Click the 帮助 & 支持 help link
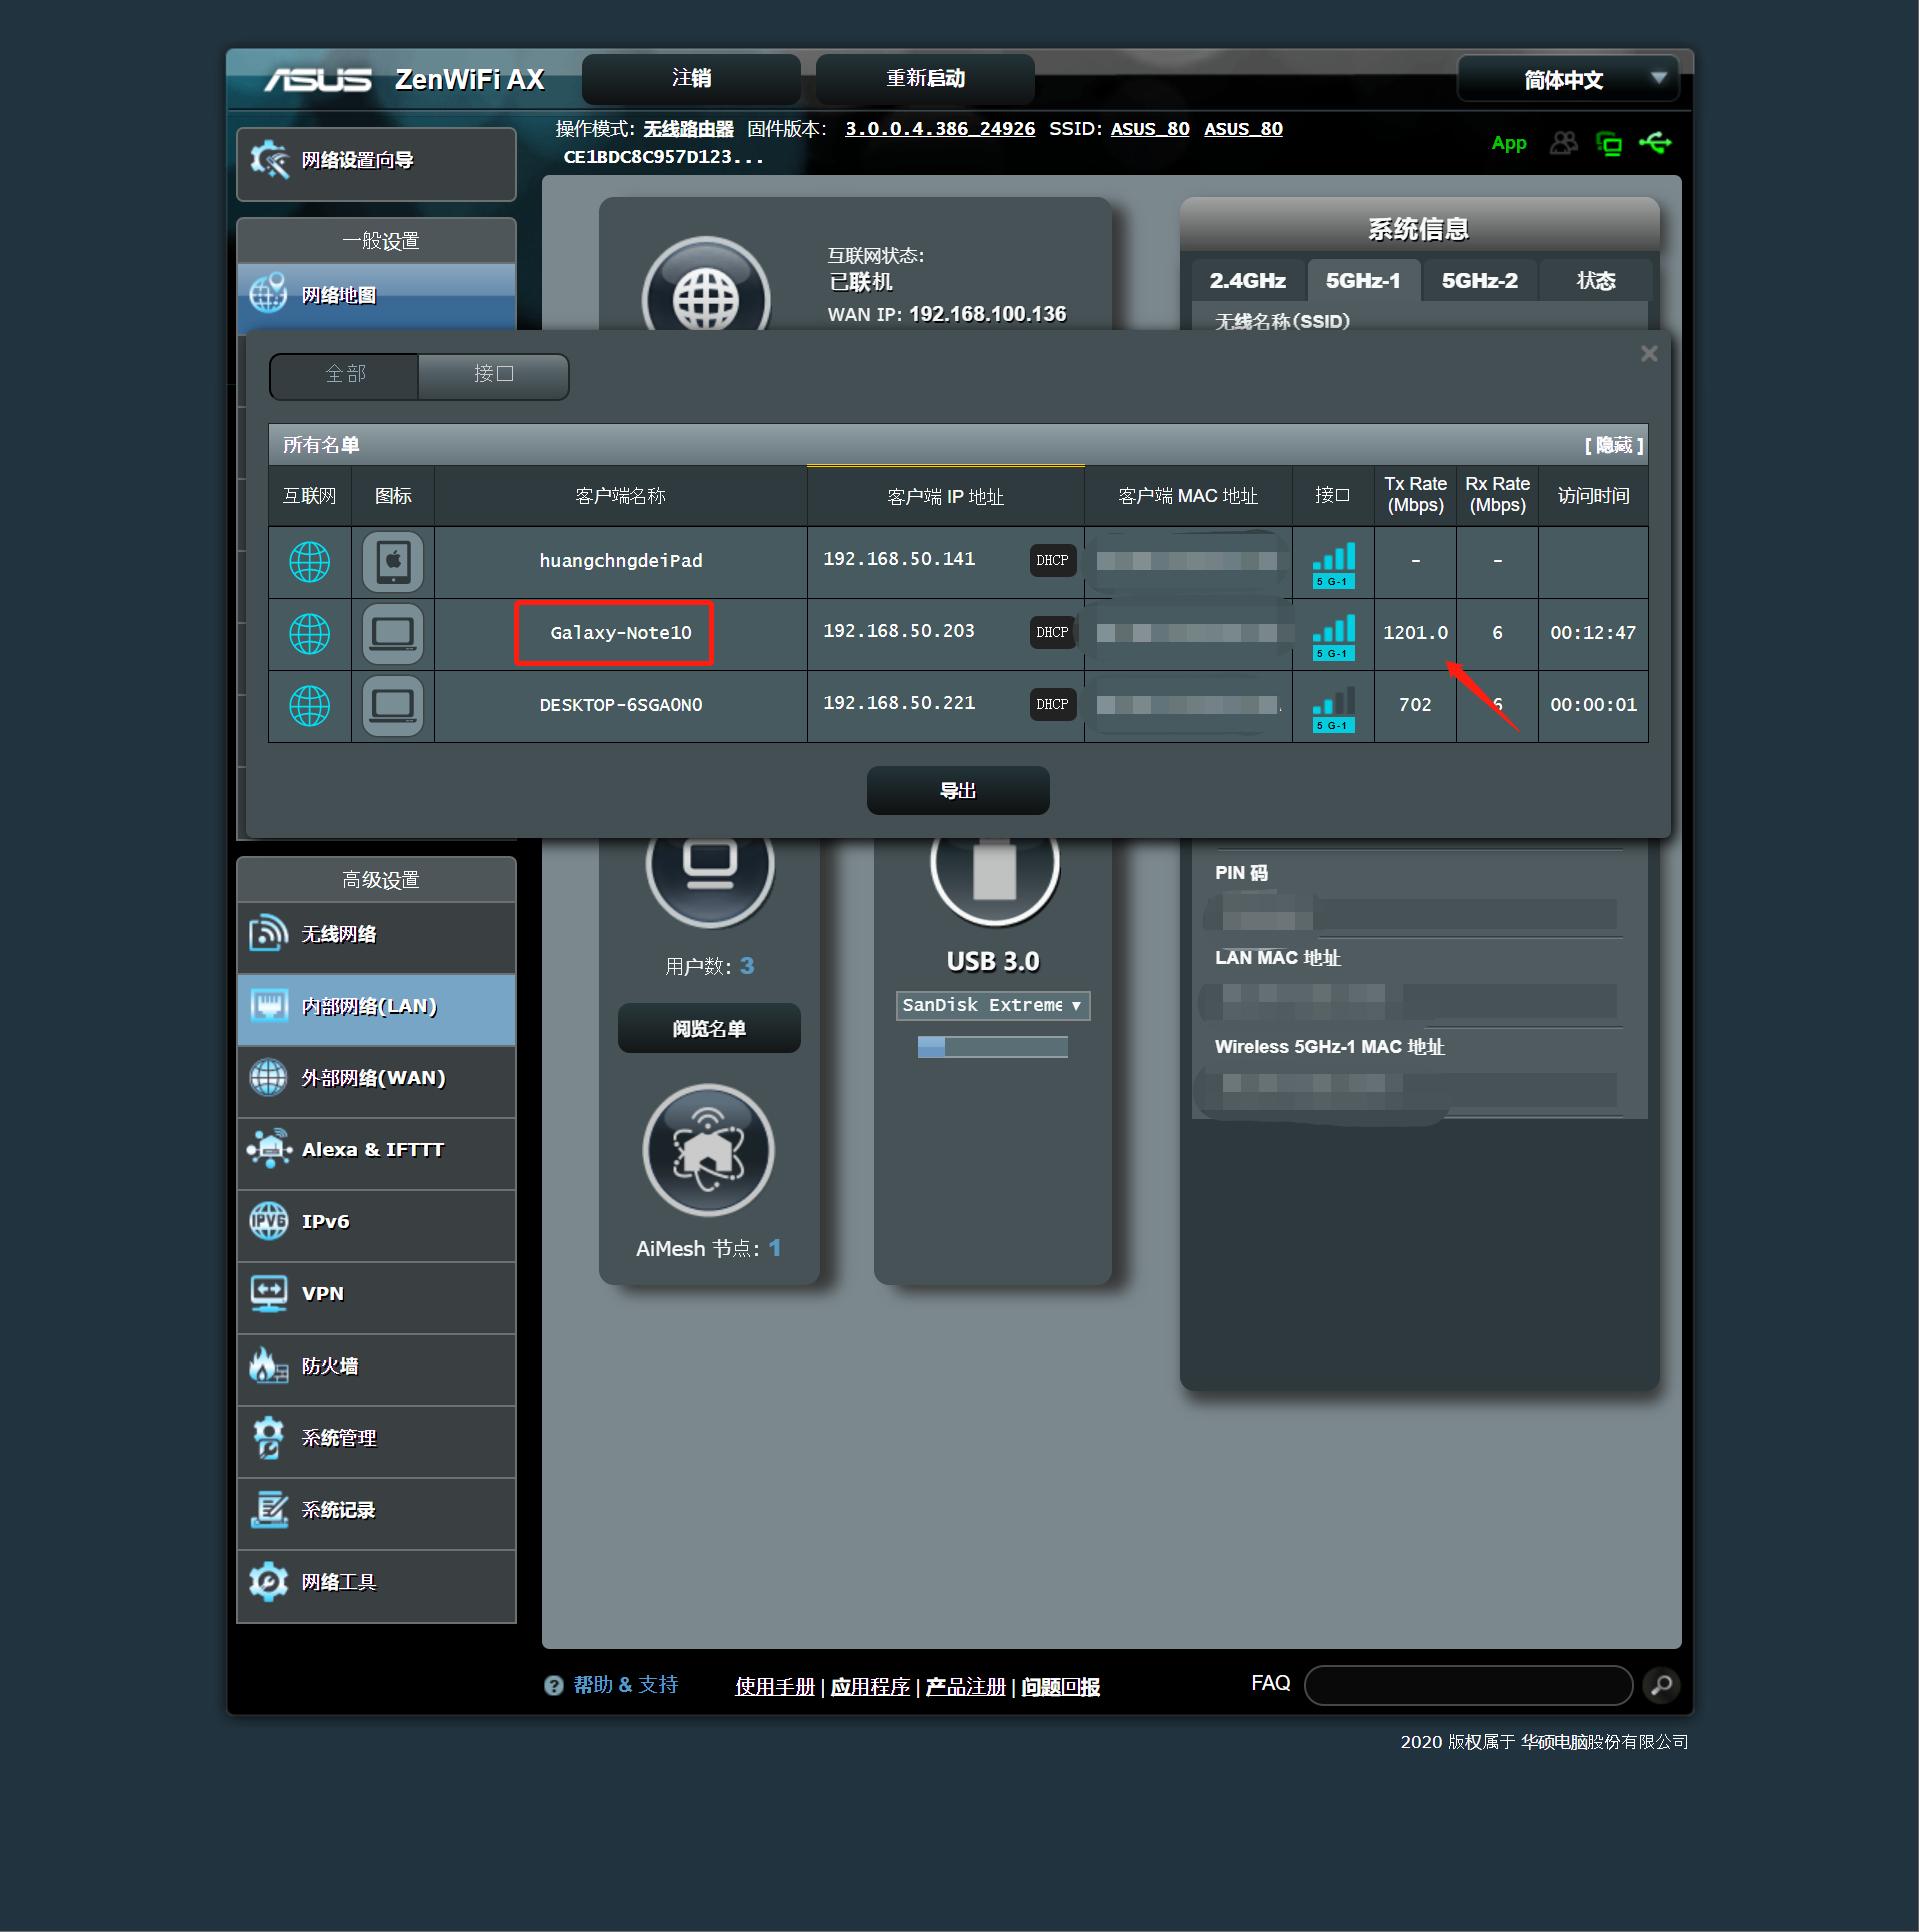Image resolution: width=1919 pixels, height=1932 pixels. click(x=626, y=1685)
